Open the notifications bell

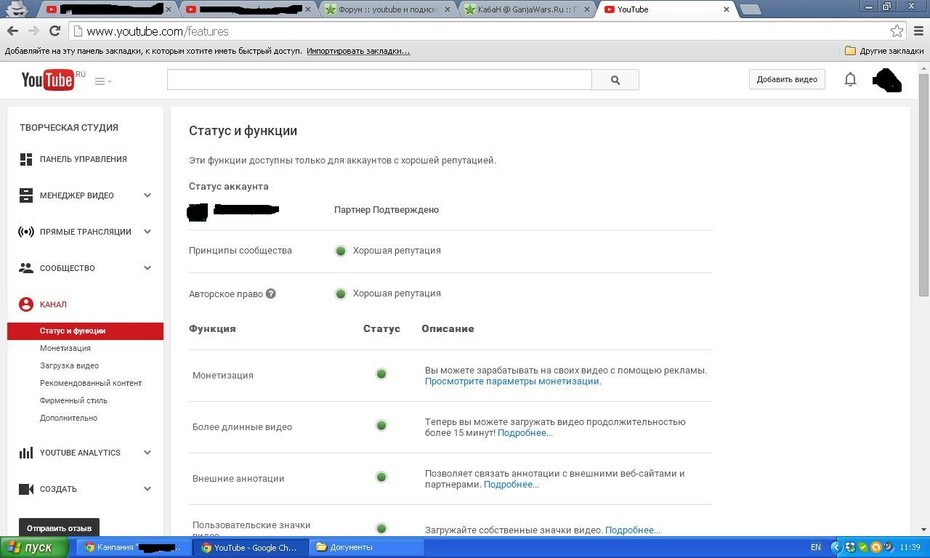(x=850, y=79)
